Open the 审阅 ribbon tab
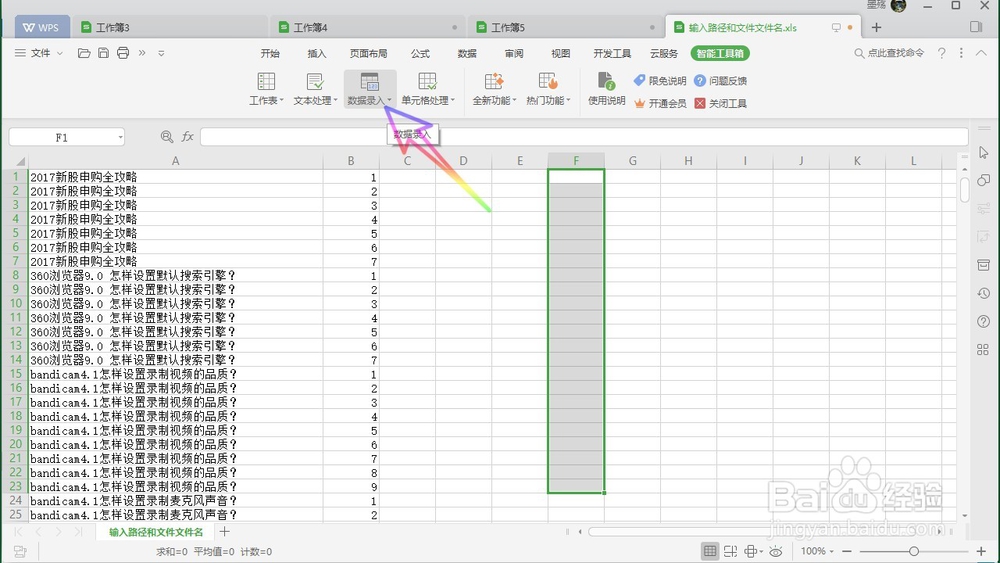 click(514, 54)
